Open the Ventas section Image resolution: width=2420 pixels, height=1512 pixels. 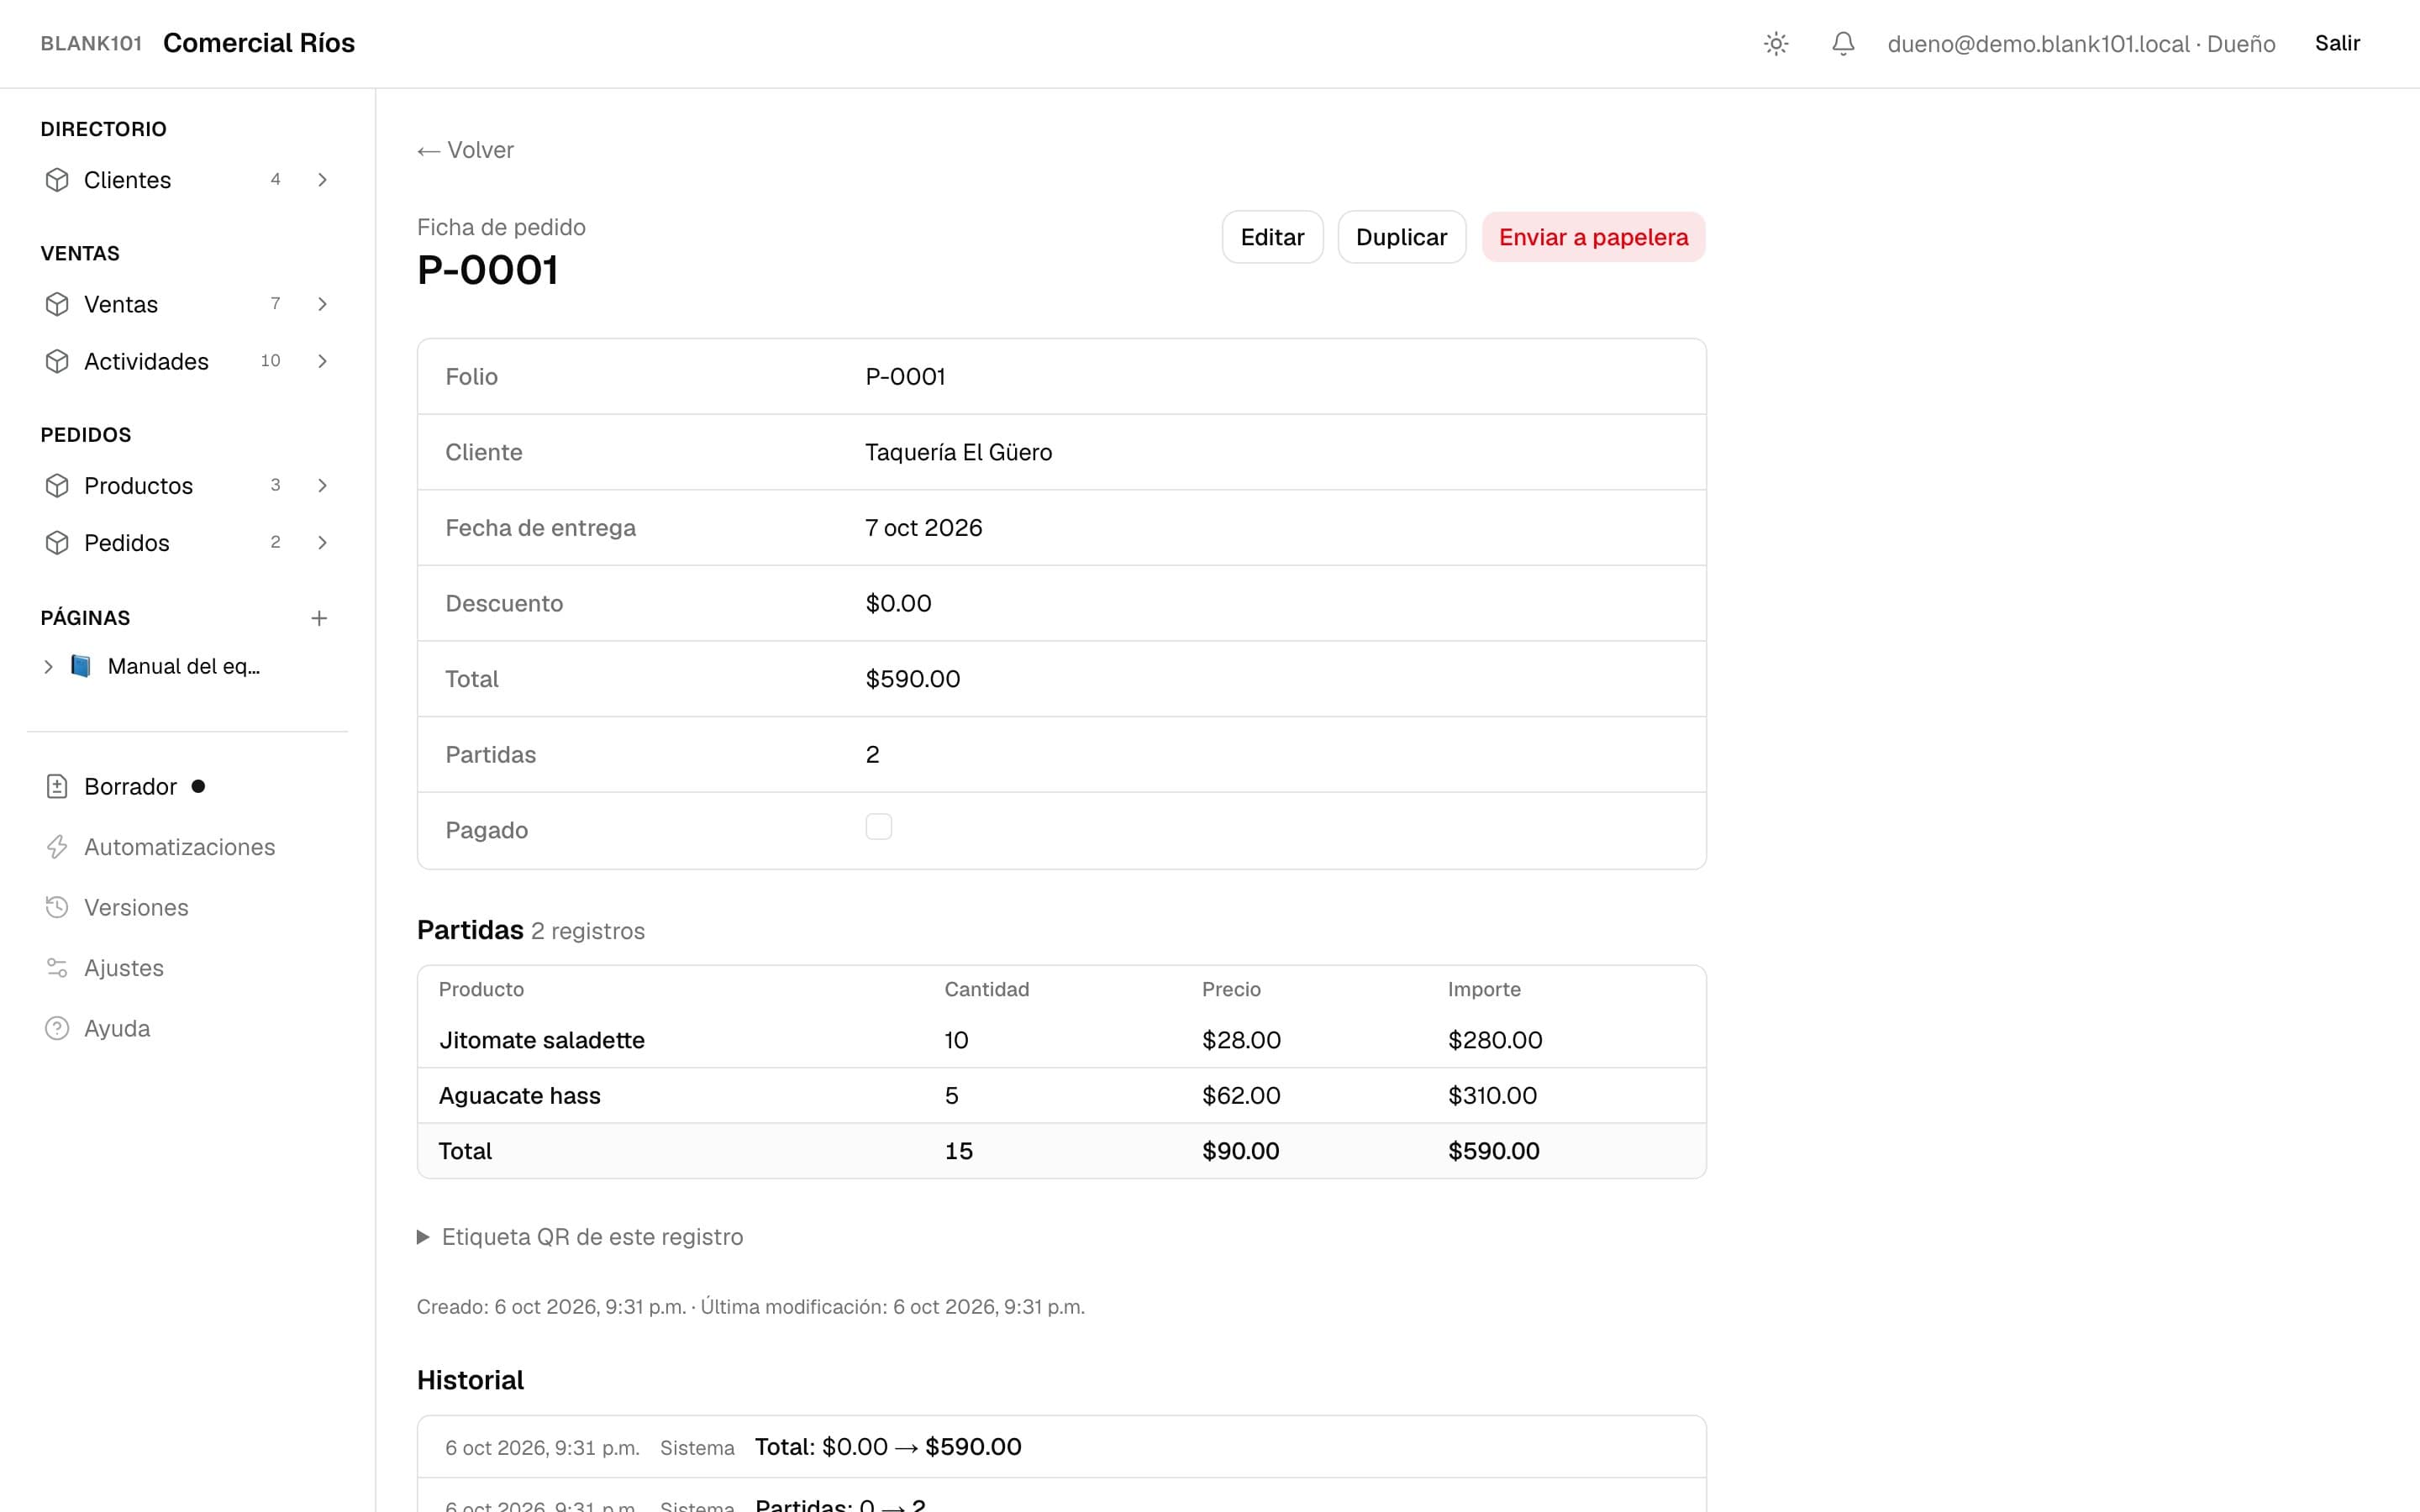click(x=121, y=304)
